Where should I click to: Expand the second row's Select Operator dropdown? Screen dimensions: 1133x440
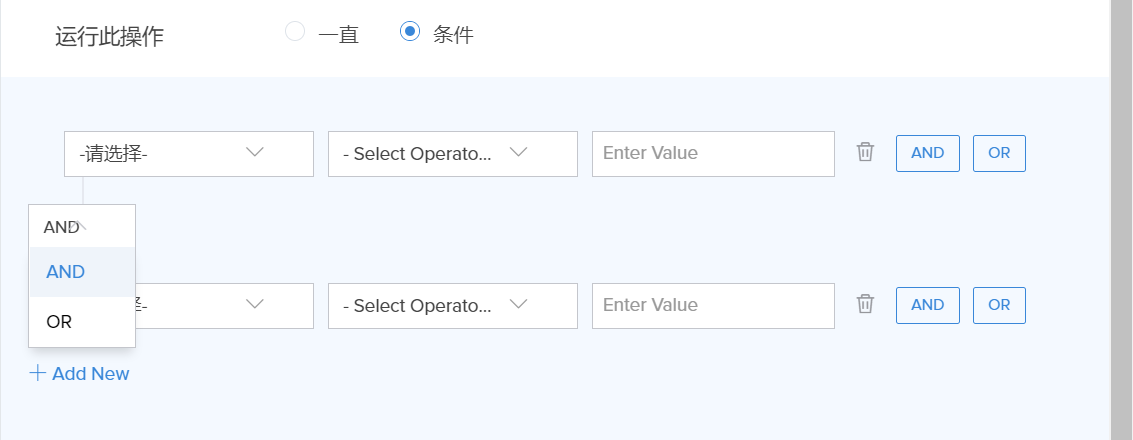[452, 305]
